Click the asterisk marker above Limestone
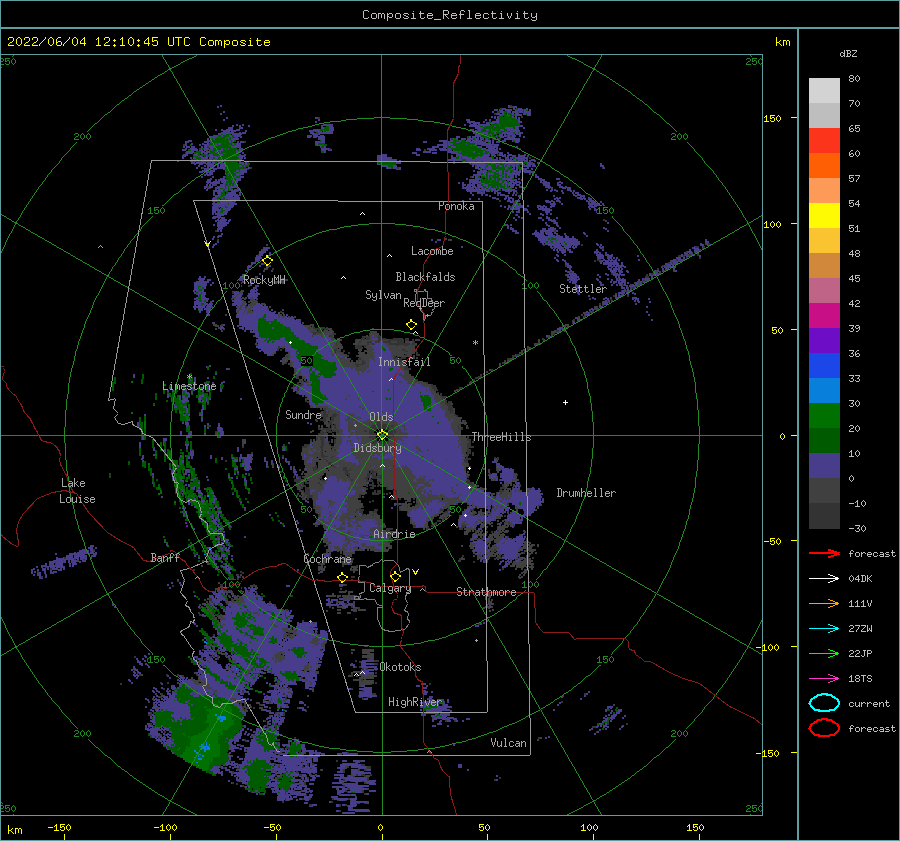 click(x=189, y=377)
